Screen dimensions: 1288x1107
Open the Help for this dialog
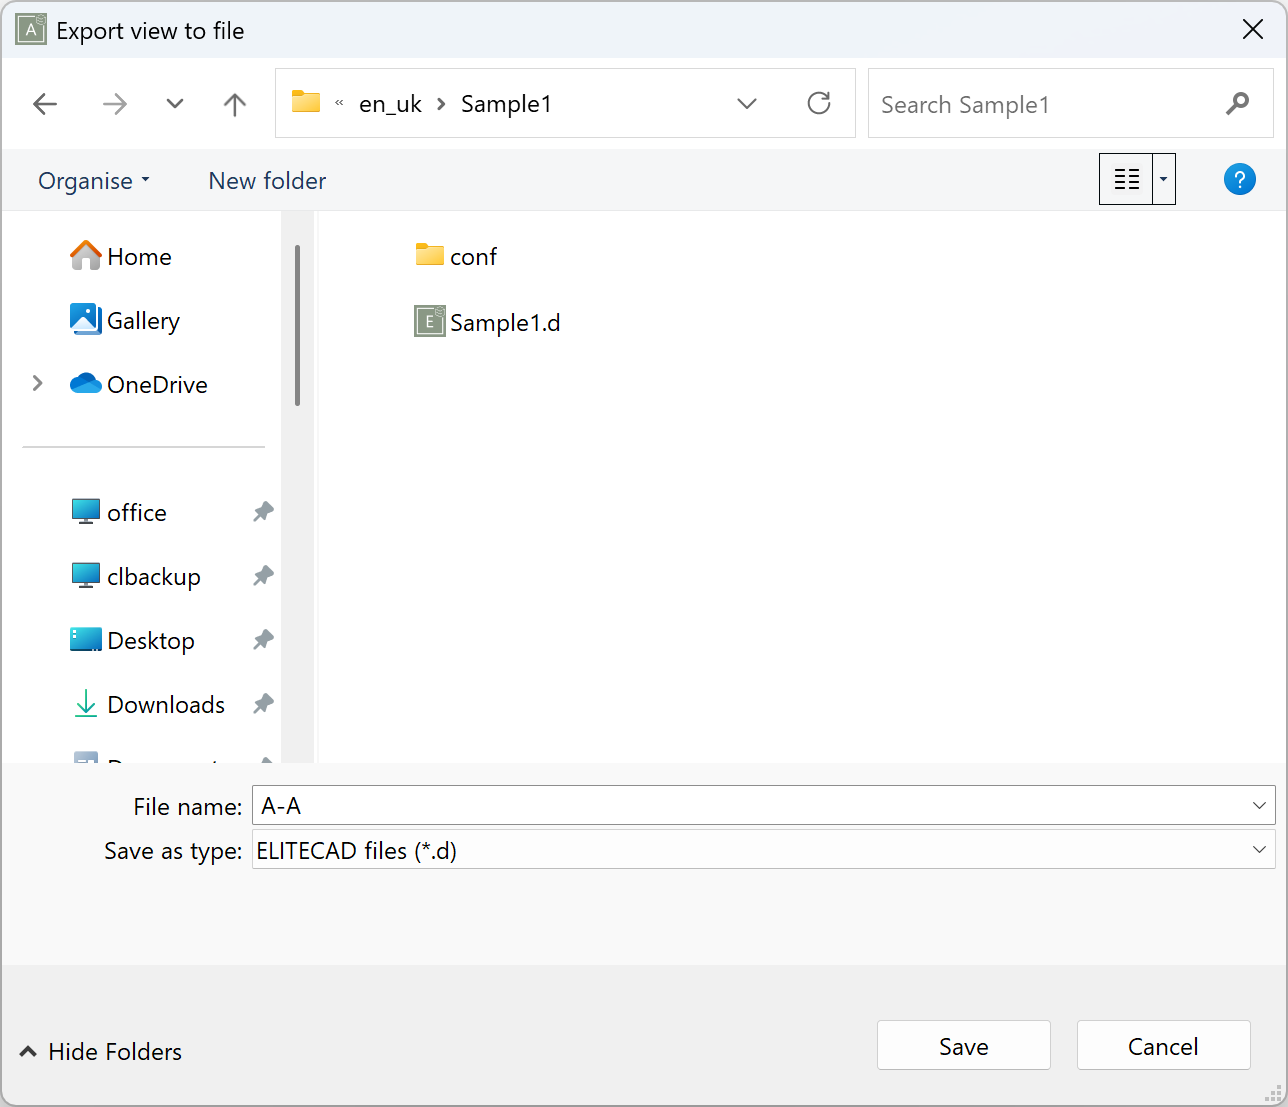pos(1239,179)
